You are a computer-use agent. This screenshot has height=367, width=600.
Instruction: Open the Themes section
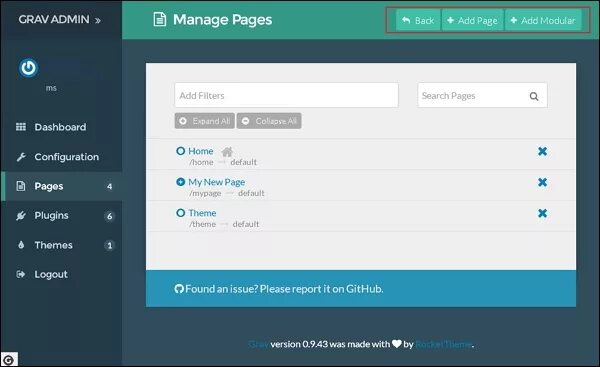coord(54,245)
